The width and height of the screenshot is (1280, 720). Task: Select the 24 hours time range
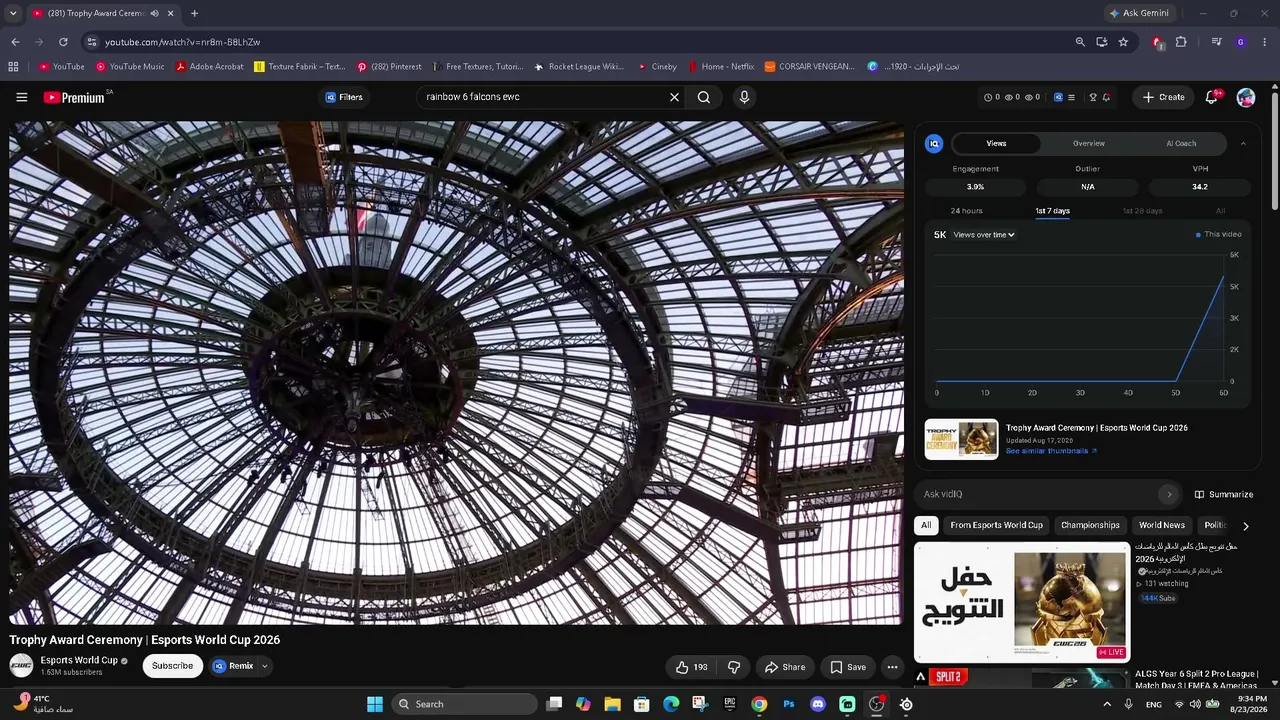click(966, 211)
